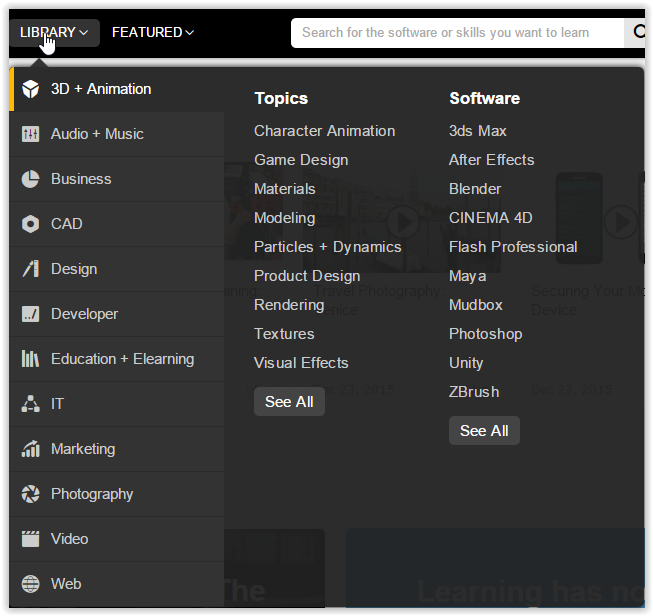The width and height of the screenshot is (653, 616).
Task: Open Particles + Dynamics topic
Action: (x=328, y=247)
